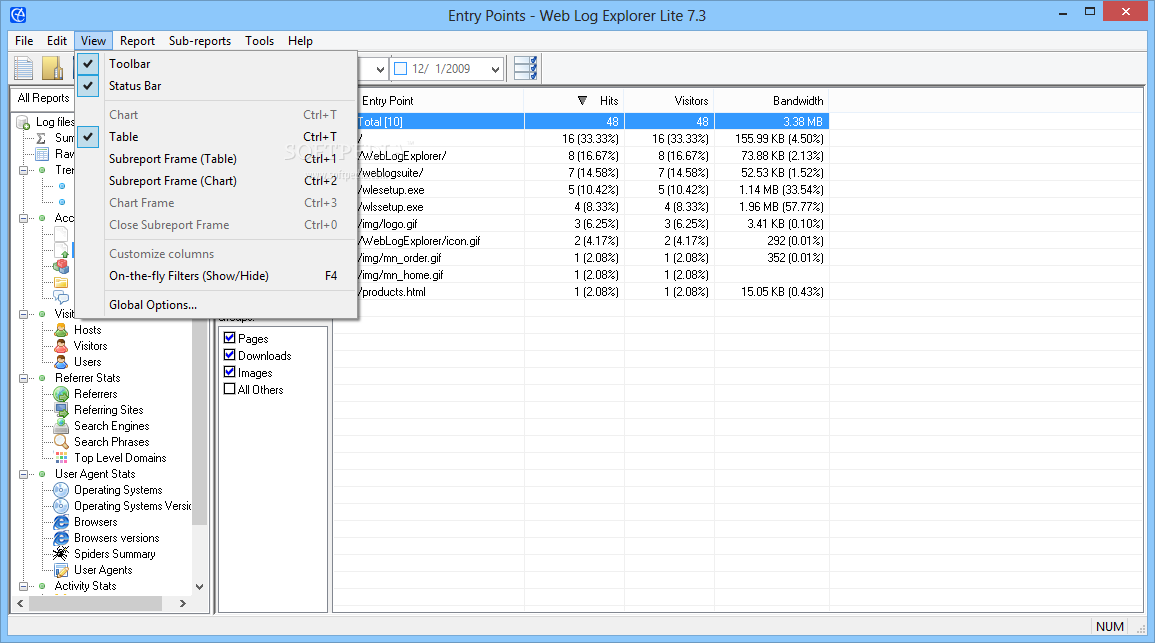Click the Spiders Summary spider icon

[x=61, y=554]
